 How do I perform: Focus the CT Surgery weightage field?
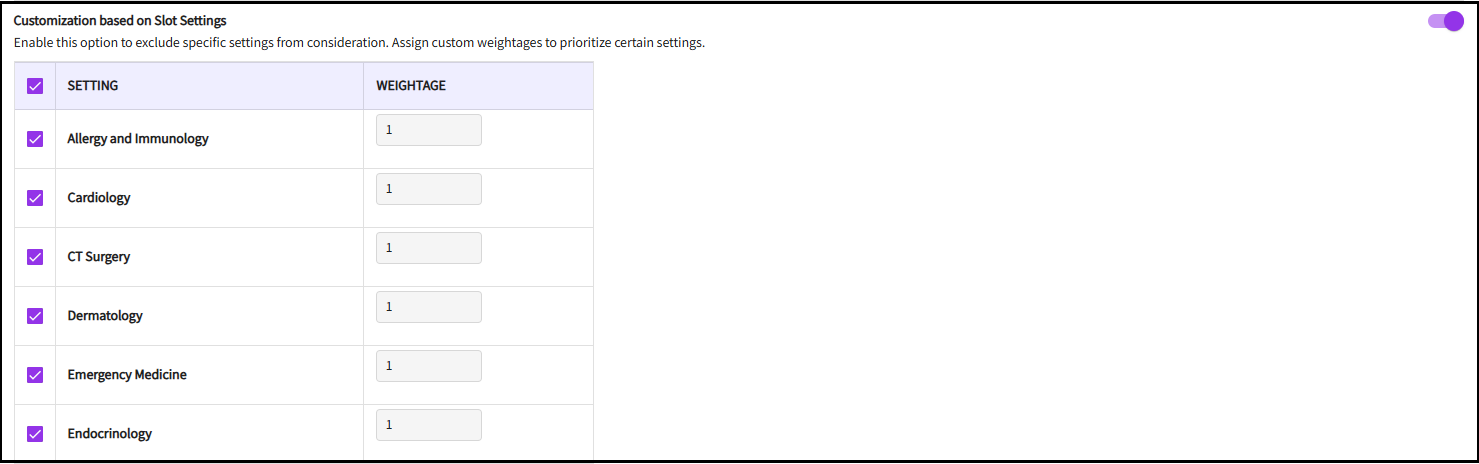pos(428,248)
